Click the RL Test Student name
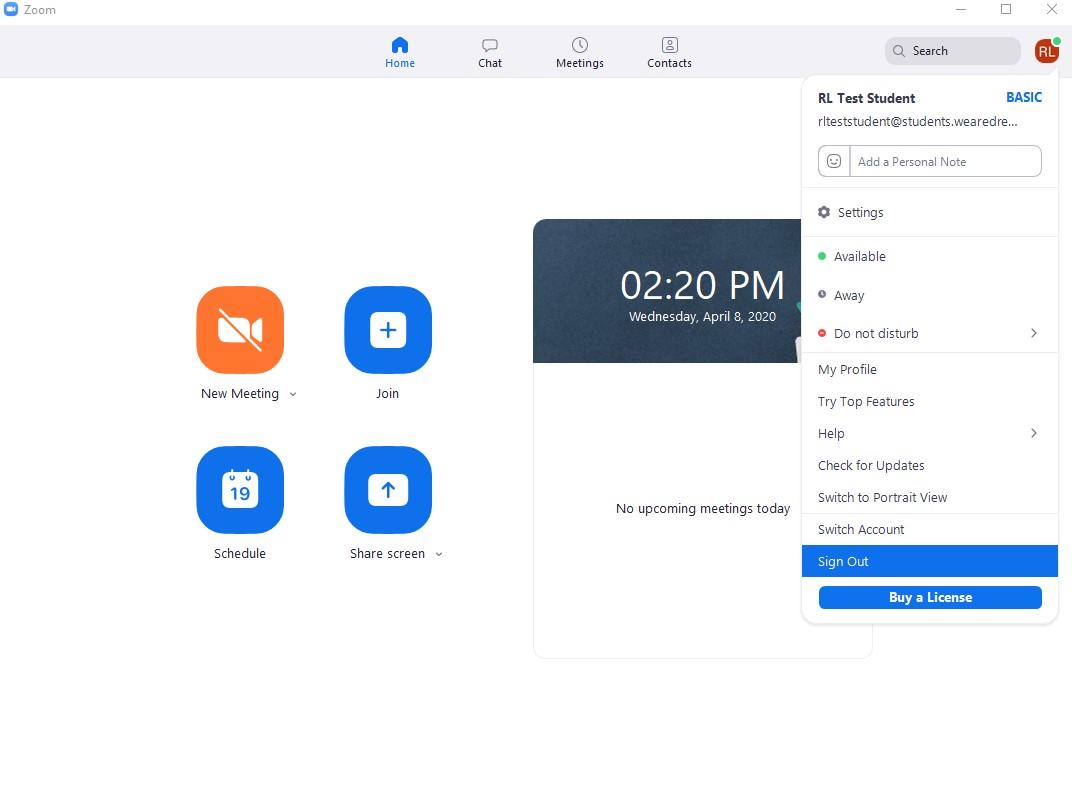This screenshot has height=801, width=1072. [x=866, y=98]
